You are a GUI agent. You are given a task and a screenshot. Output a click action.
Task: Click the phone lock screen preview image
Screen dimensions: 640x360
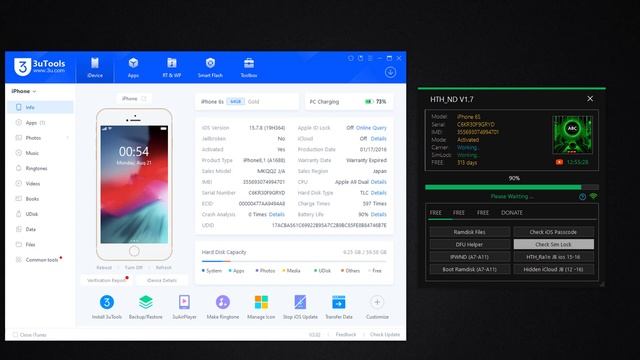pyautogui.click(x=134, y=184)
